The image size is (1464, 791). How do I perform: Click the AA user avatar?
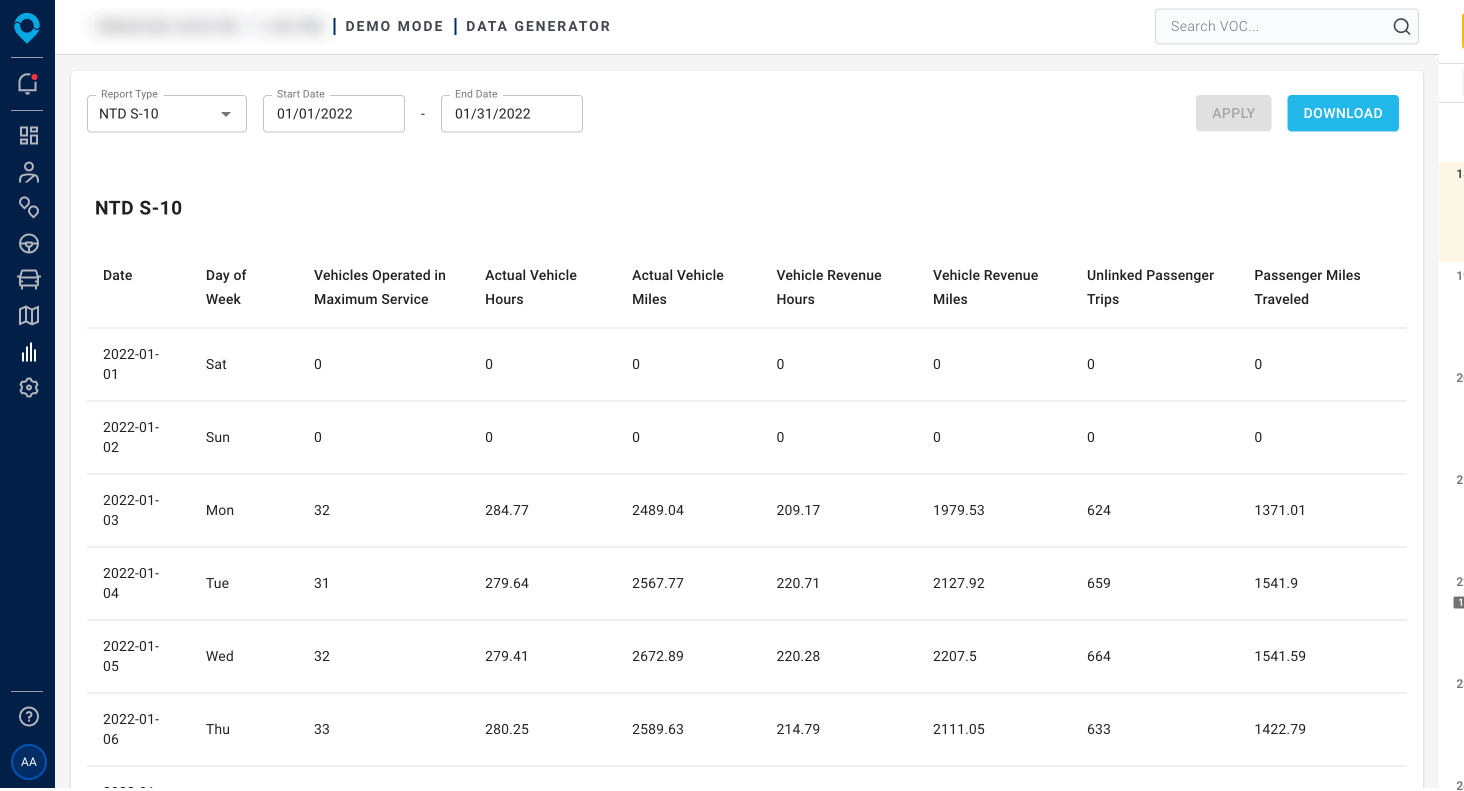pyautogui.click(x=28, y=762)
